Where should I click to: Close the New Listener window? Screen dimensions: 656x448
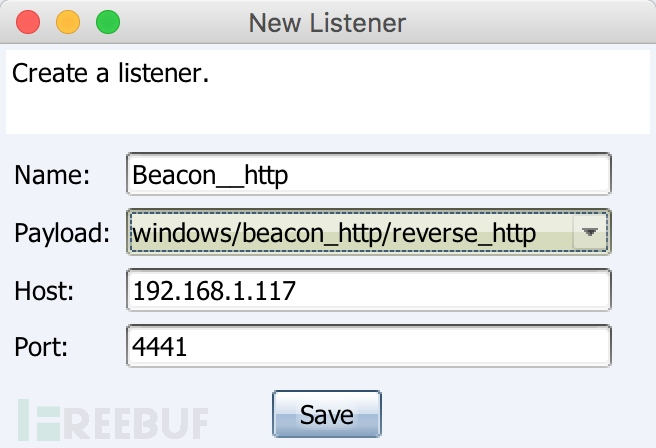pyautogui.click(x=28, y=22)
